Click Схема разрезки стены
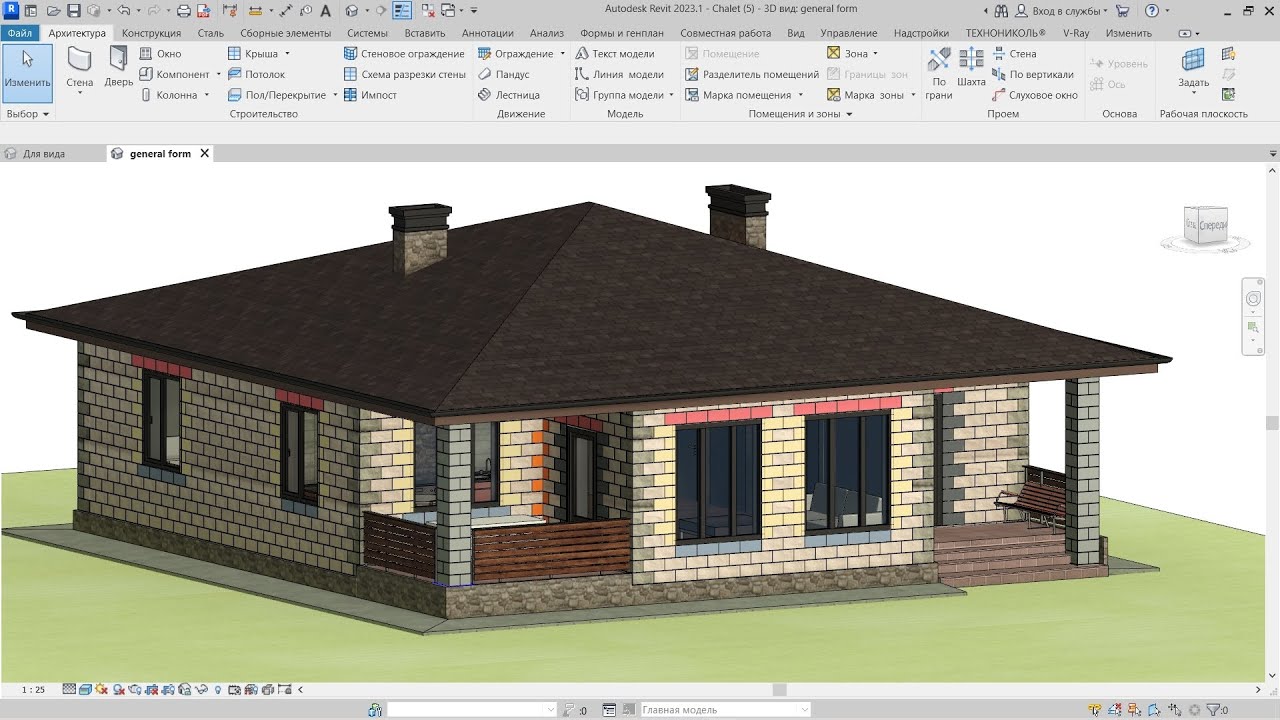This screenshot has height=720, width=1280. 405,74
